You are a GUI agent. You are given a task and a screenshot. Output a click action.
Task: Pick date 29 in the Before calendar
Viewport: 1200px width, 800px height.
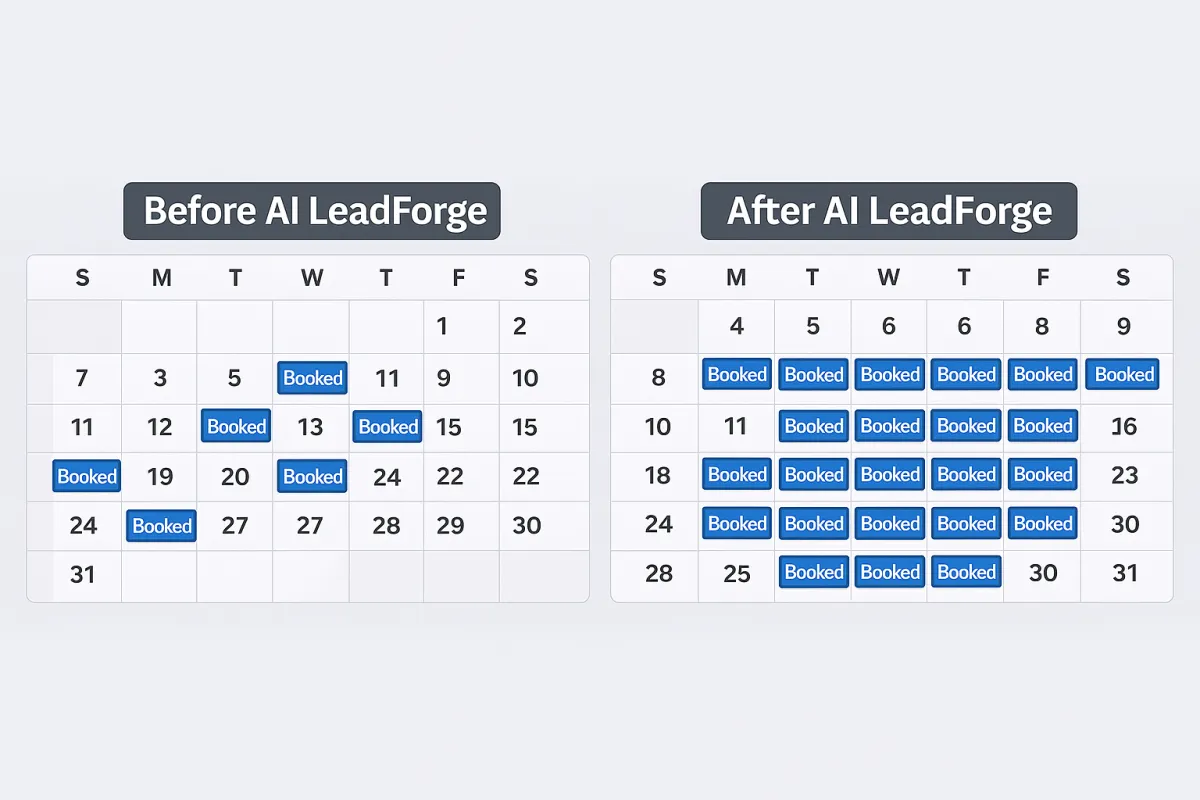pos(450,526)
